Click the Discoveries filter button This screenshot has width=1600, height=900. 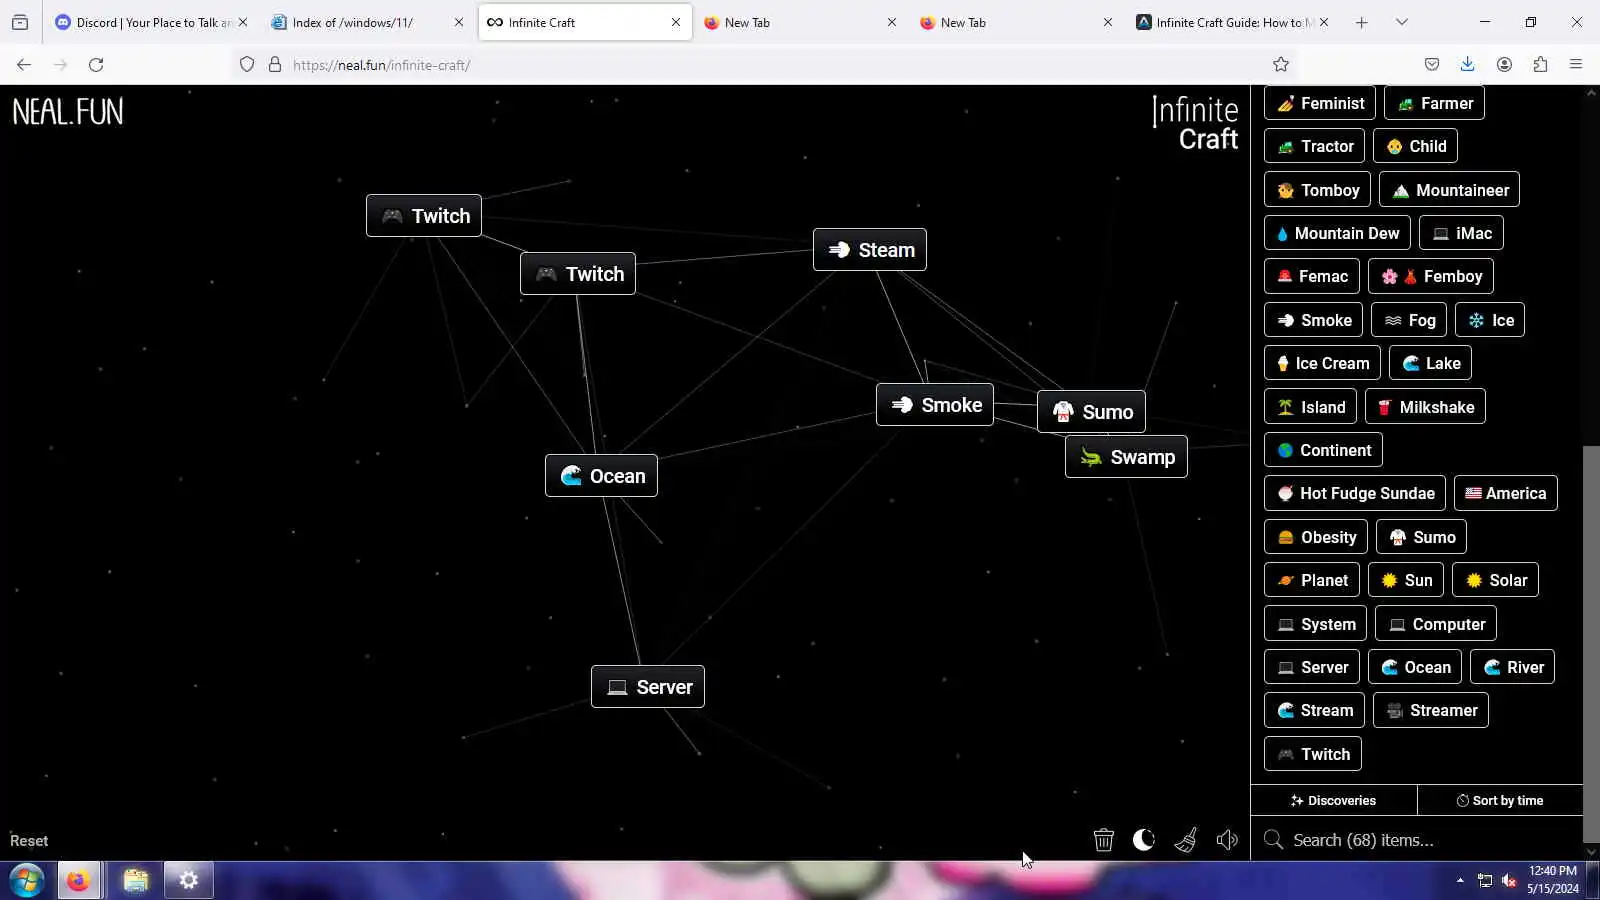(x=1333, y=800)
